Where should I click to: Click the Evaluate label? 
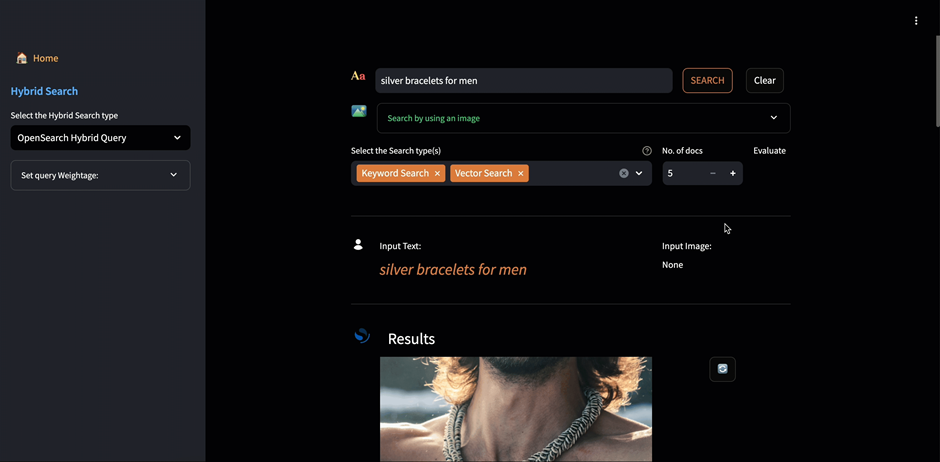769,151
